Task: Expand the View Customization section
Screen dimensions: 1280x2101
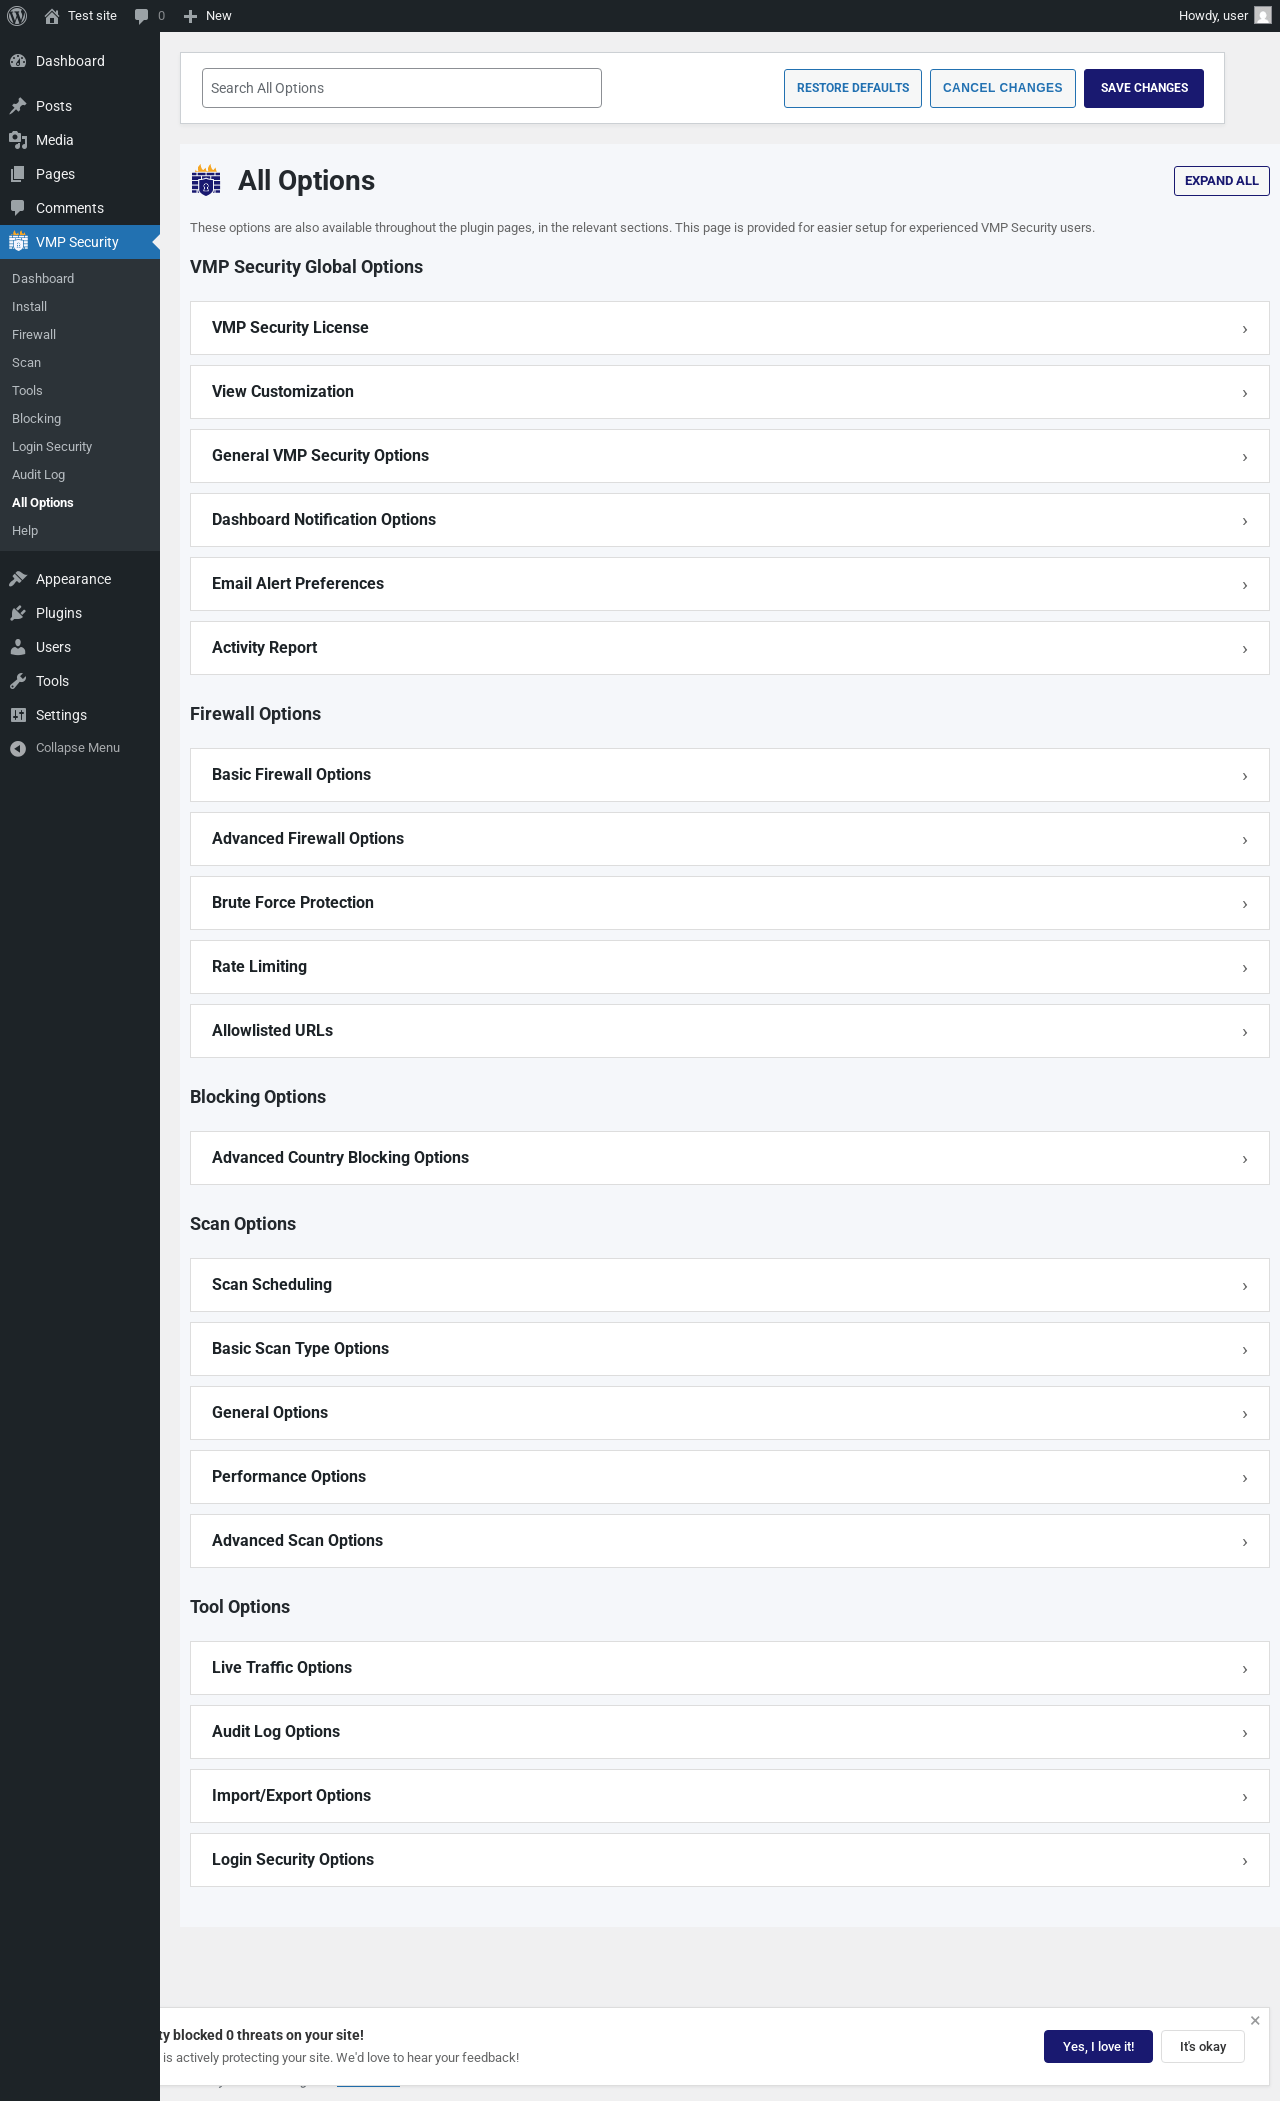Action: tap(730, 392)
